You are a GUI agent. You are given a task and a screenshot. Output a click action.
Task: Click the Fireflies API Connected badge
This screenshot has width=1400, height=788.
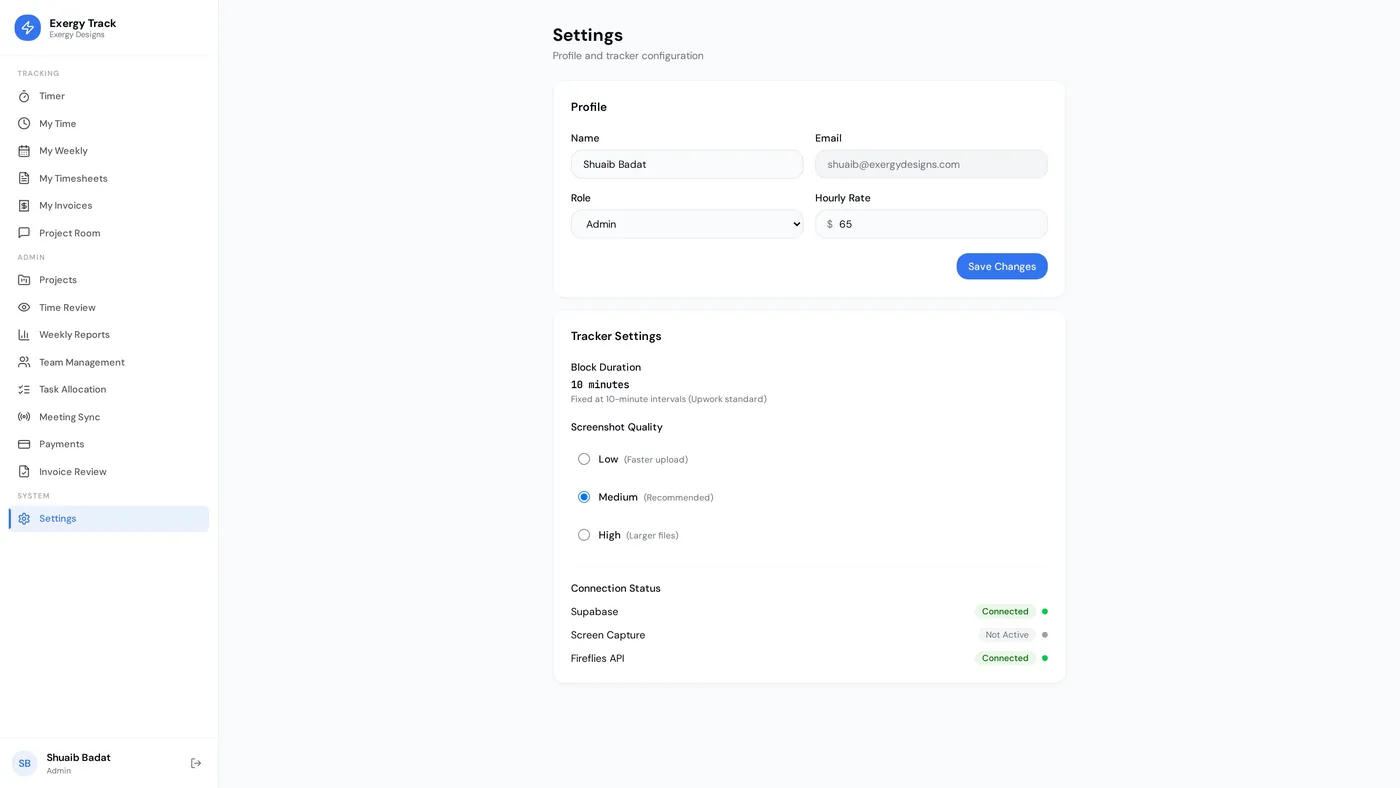coord(1005,658)
